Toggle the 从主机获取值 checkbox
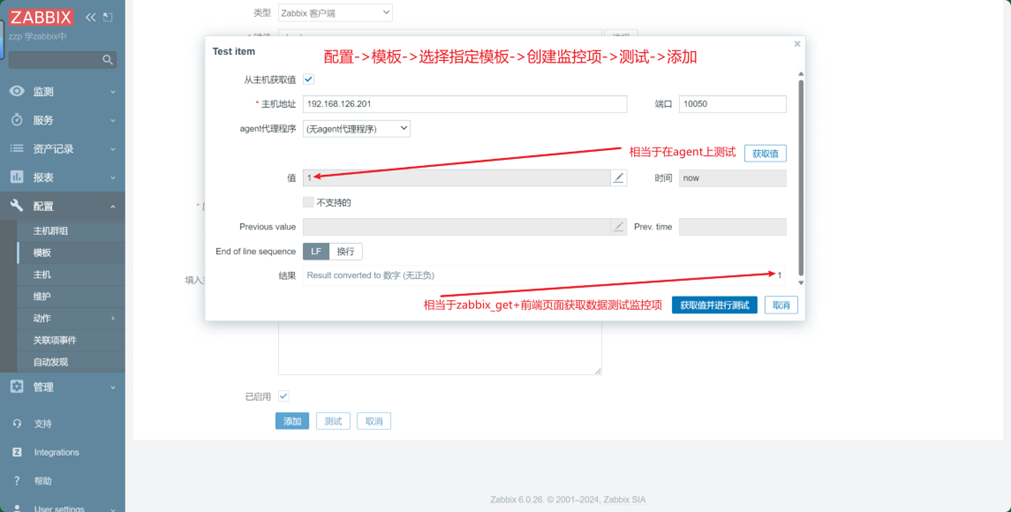The width and height of the screenshot is (1011, 512). click(308, 79)
